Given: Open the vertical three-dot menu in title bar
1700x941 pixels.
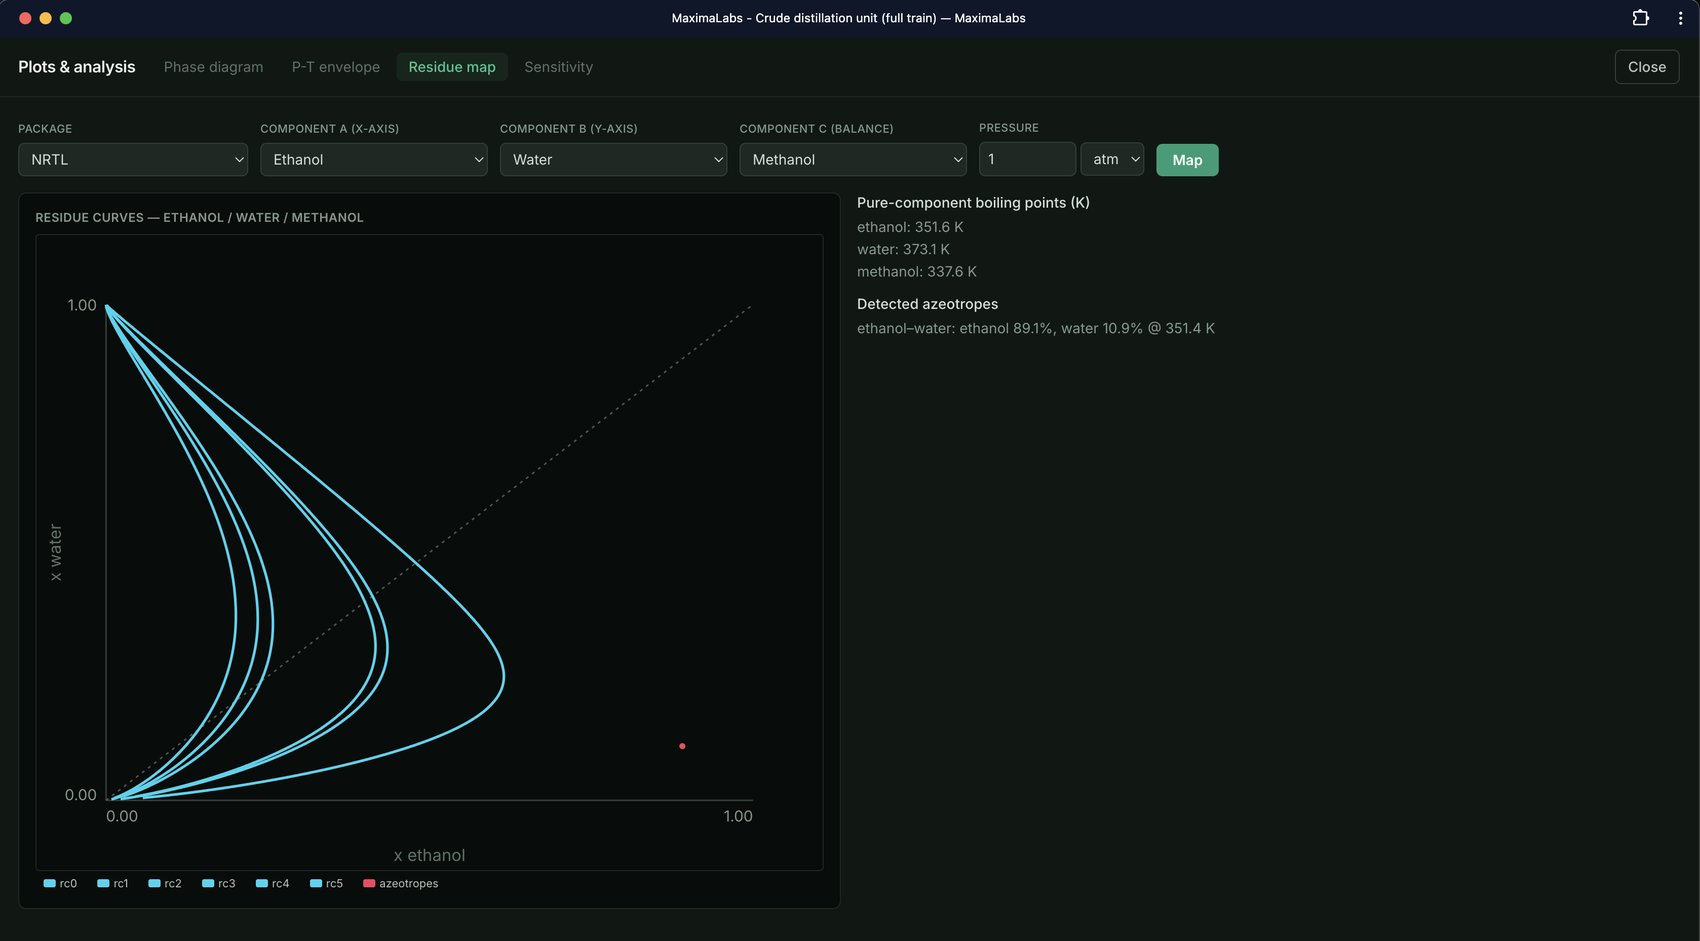Looking at the screenshot, I should tap(1680, 18).
